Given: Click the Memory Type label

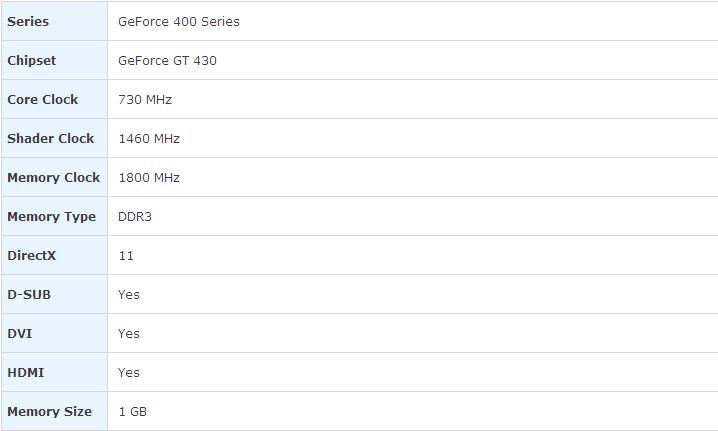Looking at the screenshot, I should [x=52, y=216].
